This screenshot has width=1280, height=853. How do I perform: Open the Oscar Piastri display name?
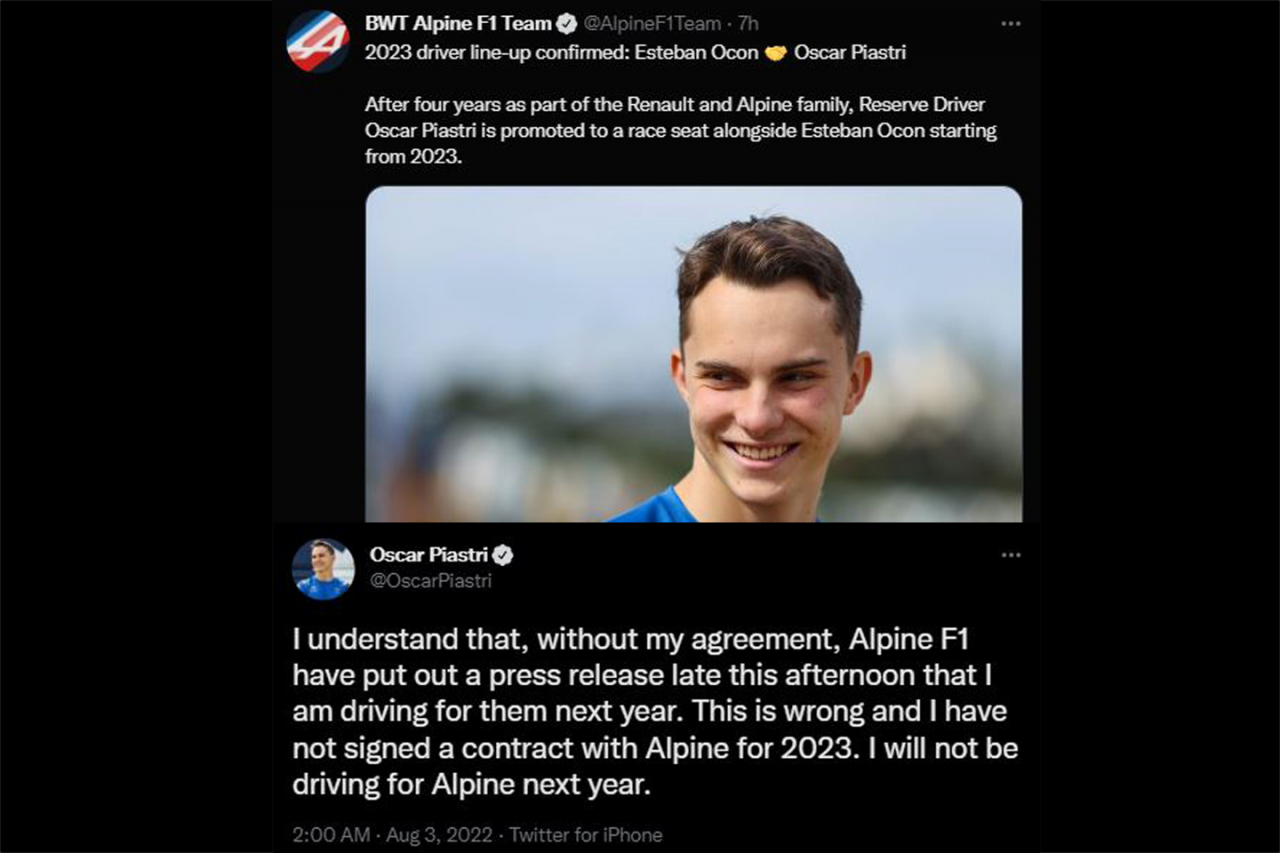pyautogui.click(x=428, y=555)
